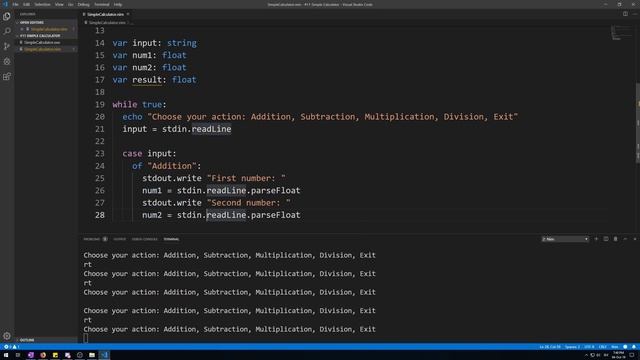Open the editor More Actions ellipsis
The height and width of the screenshot is (360, 640).
coord(635,14)
